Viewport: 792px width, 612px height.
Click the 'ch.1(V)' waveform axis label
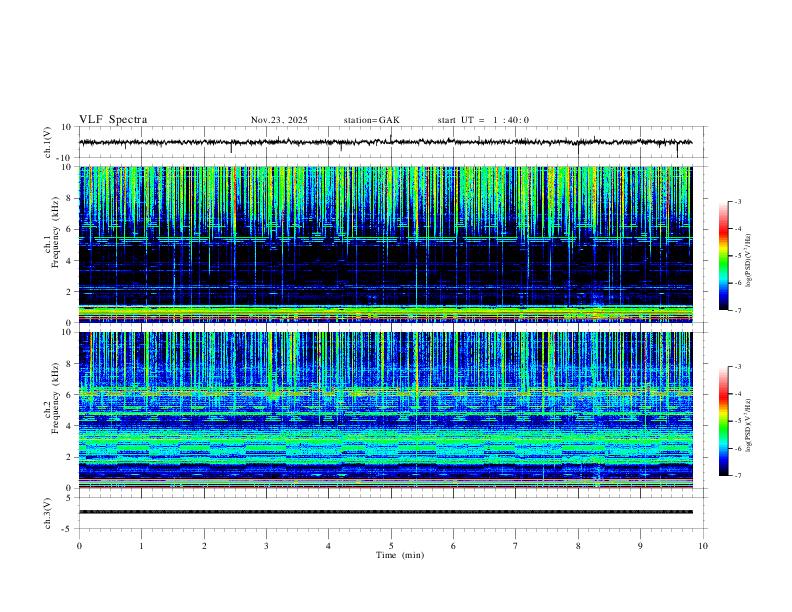pos(48,142)
